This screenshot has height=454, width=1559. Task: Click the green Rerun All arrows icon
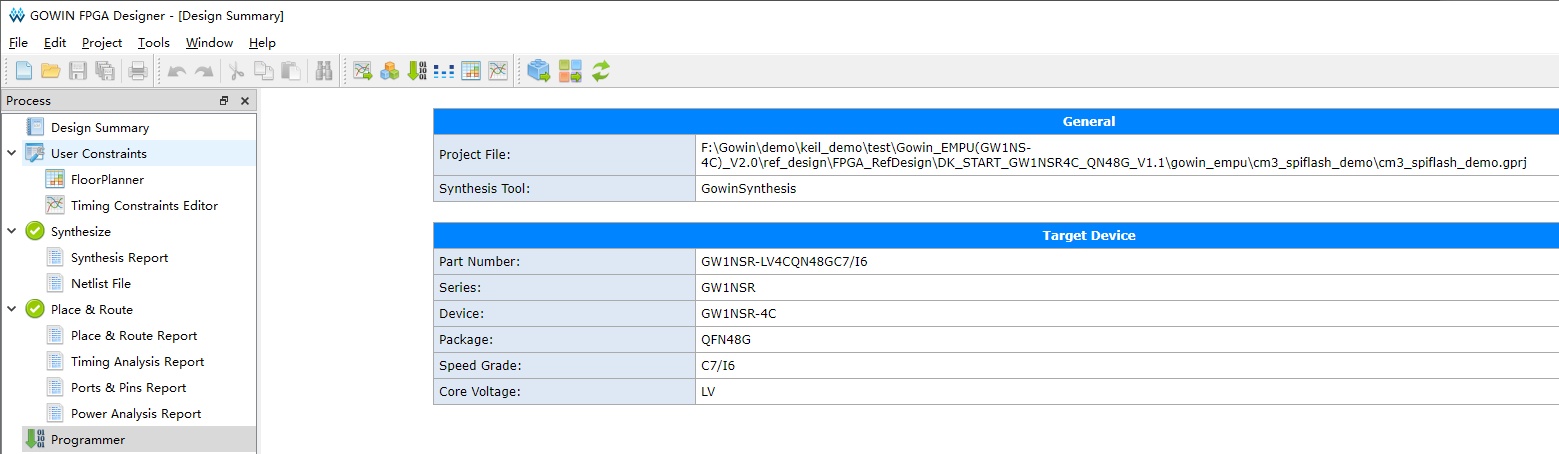point(601,71)
